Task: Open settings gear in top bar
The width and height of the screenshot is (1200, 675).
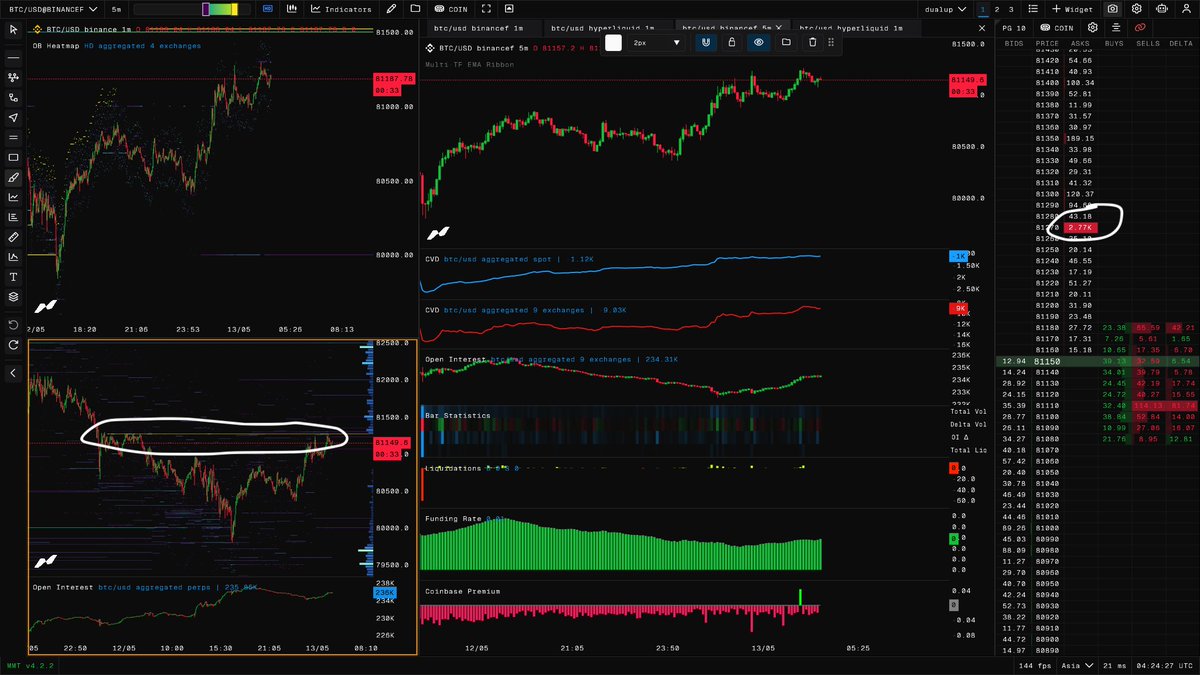Action: coord(1136,9)
